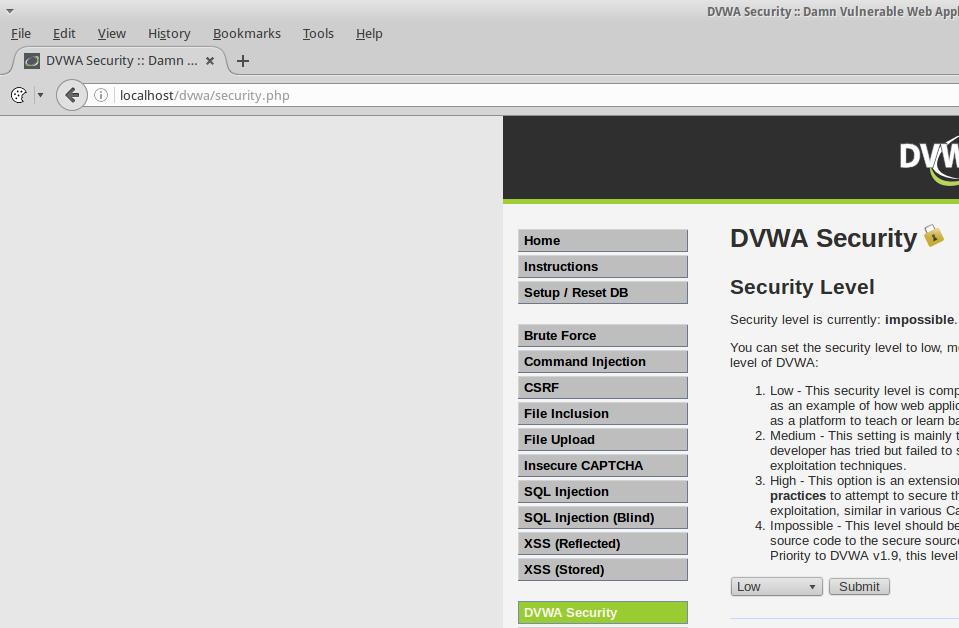959x628 pixels.
Task: Open the security level Low dropdown
Action: (777, 587)
